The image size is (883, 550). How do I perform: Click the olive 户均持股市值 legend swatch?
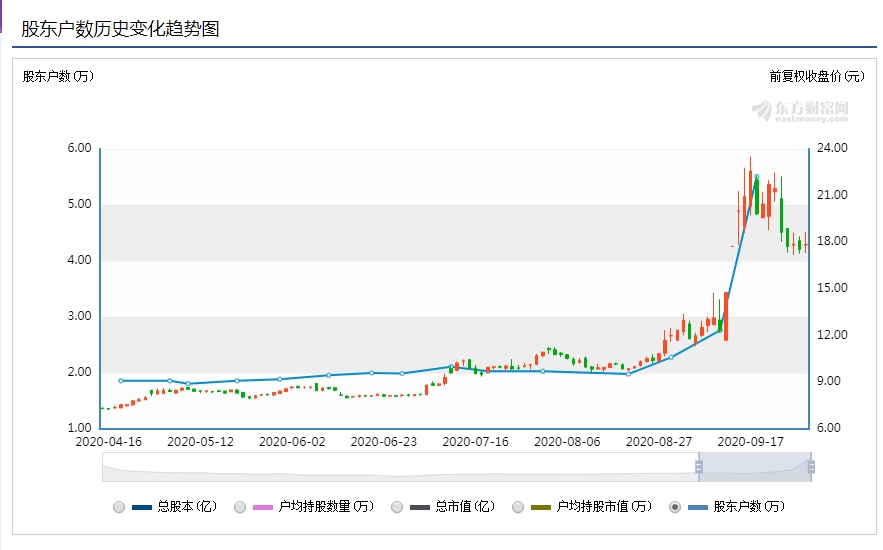(542, 507)
